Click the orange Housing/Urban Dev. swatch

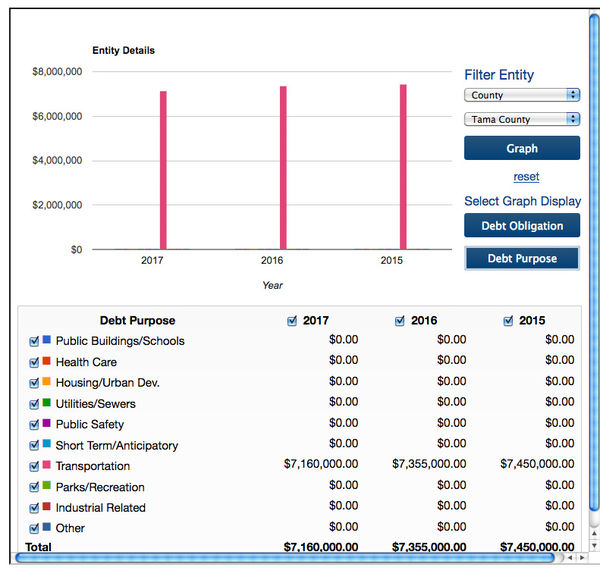click(x=47, y=382)
